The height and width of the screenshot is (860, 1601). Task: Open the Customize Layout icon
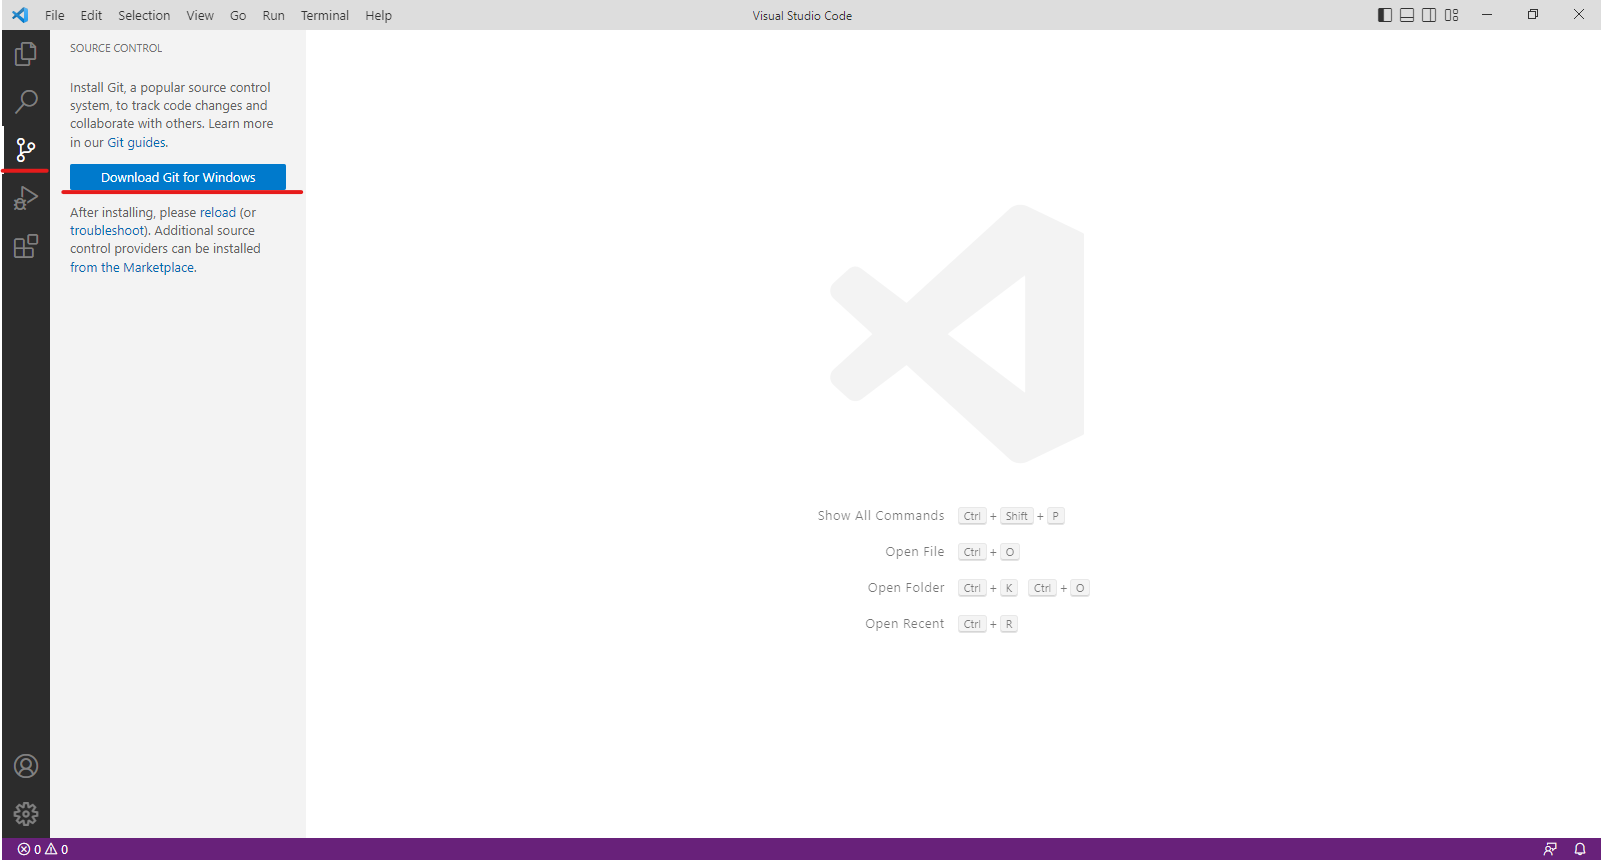[1452, 15]
